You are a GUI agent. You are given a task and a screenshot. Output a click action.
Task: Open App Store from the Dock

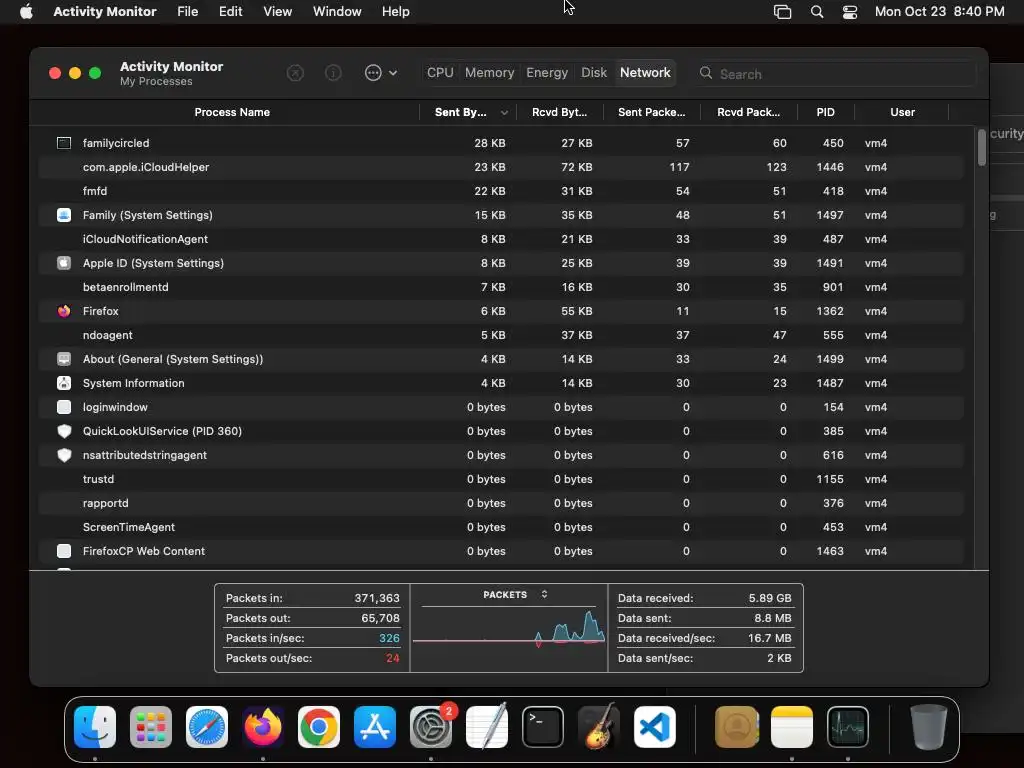pos(375,727)
